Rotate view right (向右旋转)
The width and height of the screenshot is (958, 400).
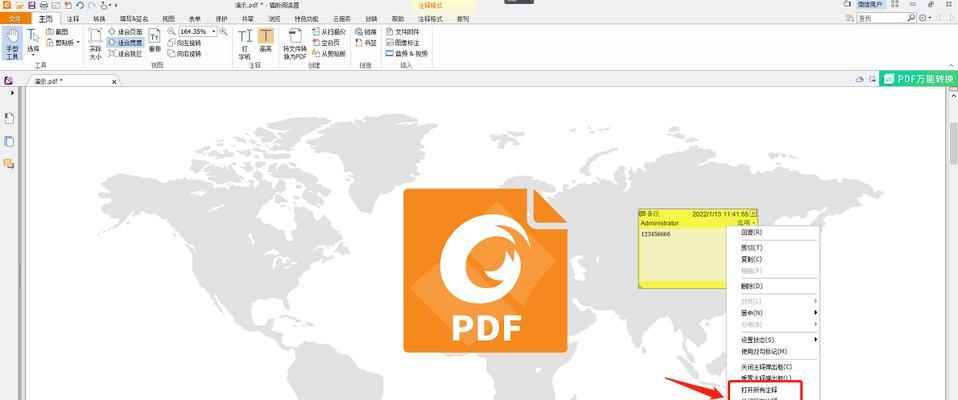click(185, 54)
